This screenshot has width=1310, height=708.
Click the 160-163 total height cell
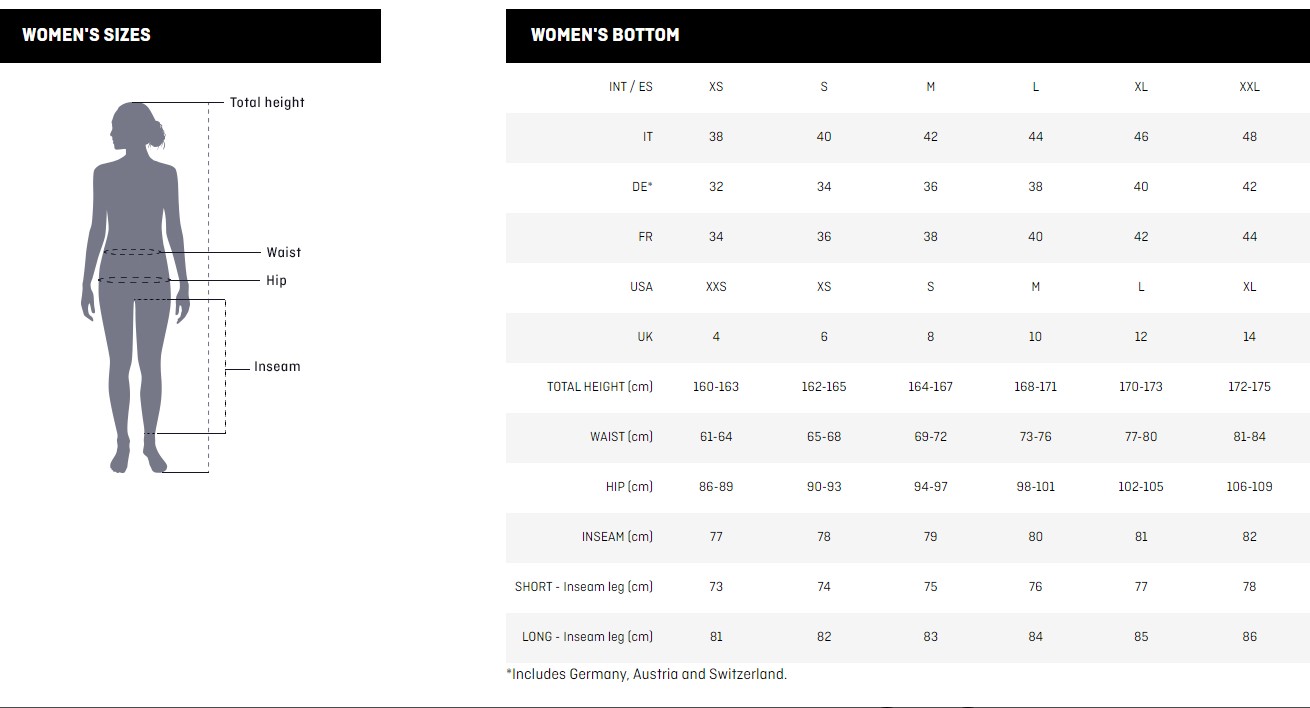pos(716,387)
